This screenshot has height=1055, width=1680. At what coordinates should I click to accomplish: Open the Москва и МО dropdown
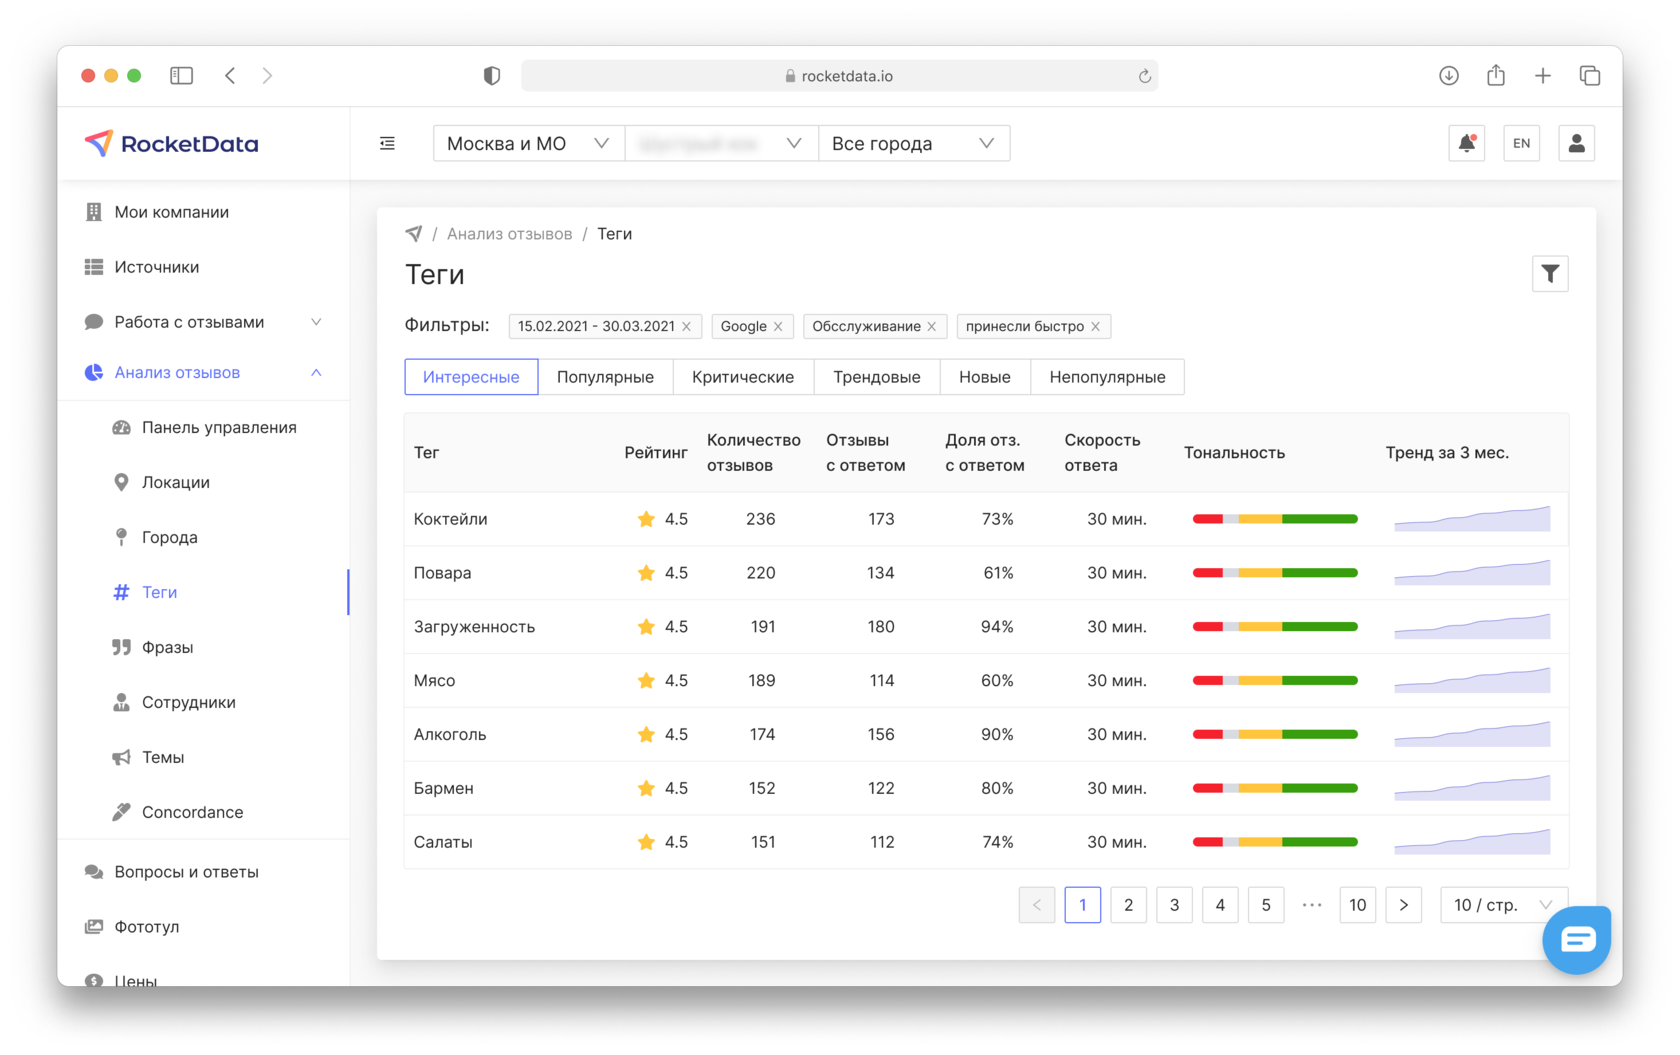tap(528, 143)
